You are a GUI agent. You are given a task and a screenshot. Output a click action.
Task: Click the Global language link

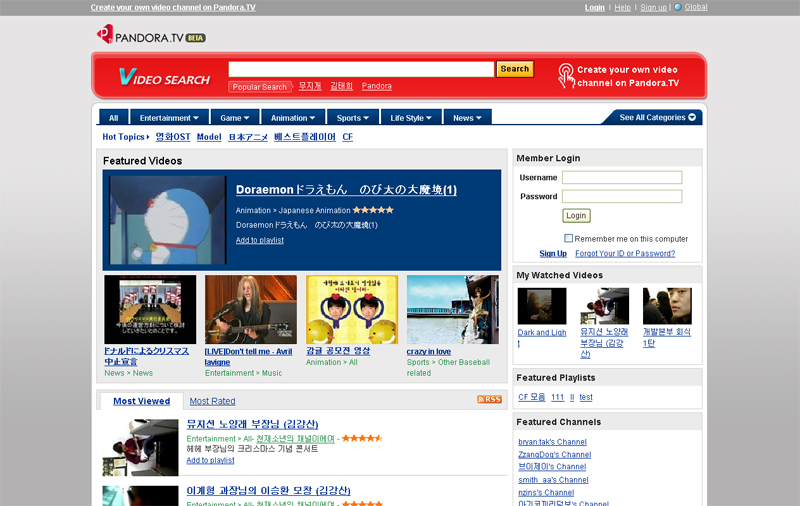pyautogui.click(x=696, y=7)
